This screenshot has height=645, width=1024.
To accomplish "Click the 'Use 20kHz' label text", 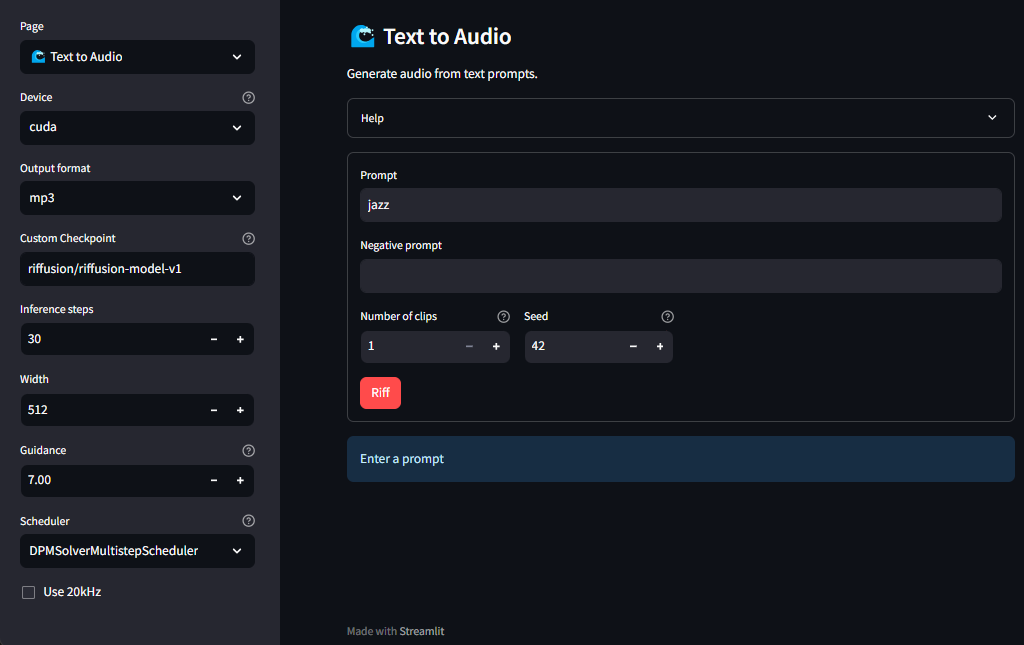I will tap(72, 592).
